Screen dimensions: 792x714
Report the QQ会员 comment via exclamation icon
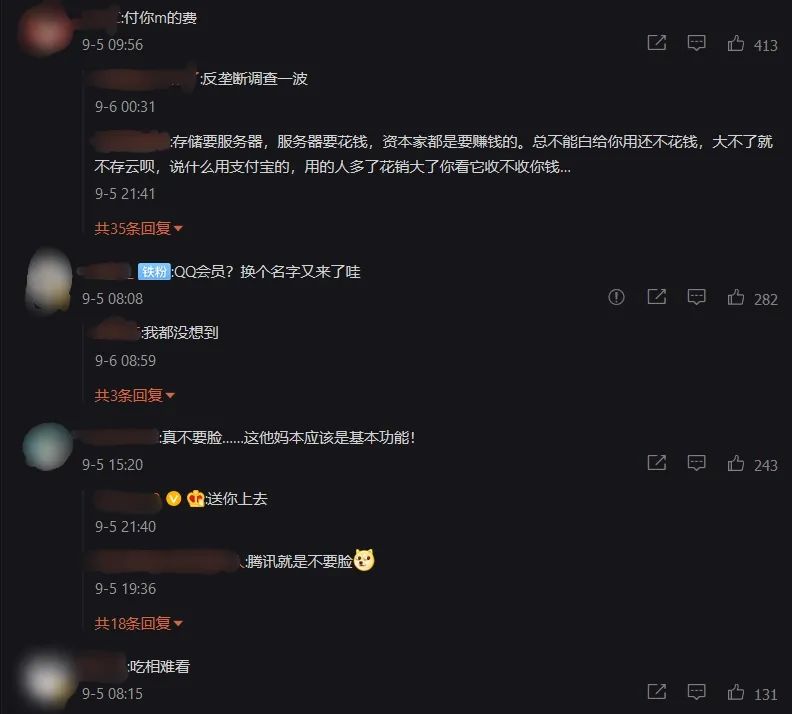coord(616,297)
